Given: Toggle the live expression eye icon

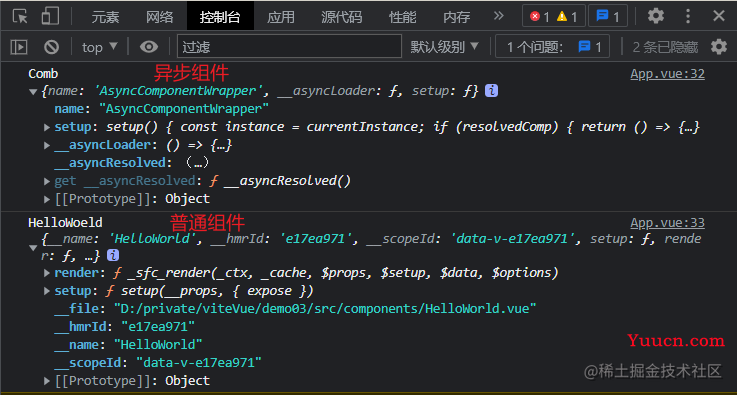Looking at the screenshot, I should tap(149, 47).
